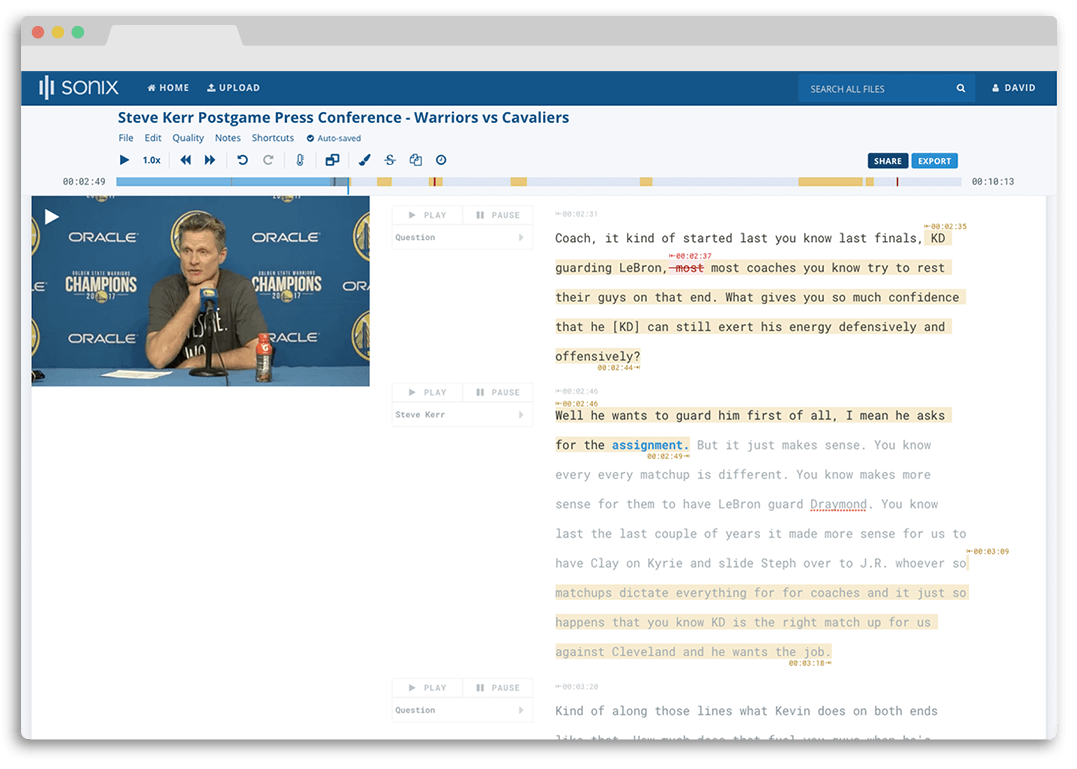Toggle the Auto-saved indicator
1077x769 pixels.
[333, 137]
